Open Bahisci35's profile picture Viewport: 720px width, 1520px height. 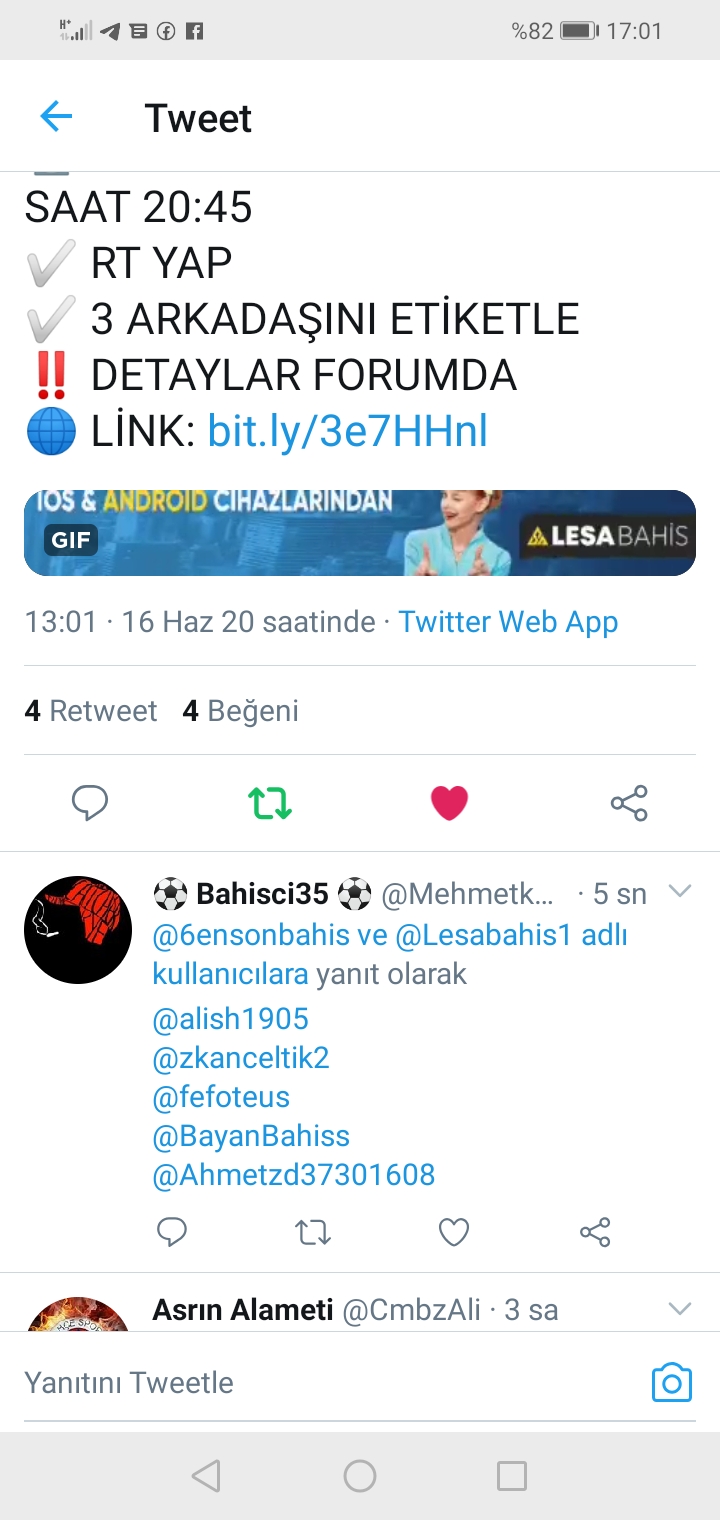coord(78,929)
